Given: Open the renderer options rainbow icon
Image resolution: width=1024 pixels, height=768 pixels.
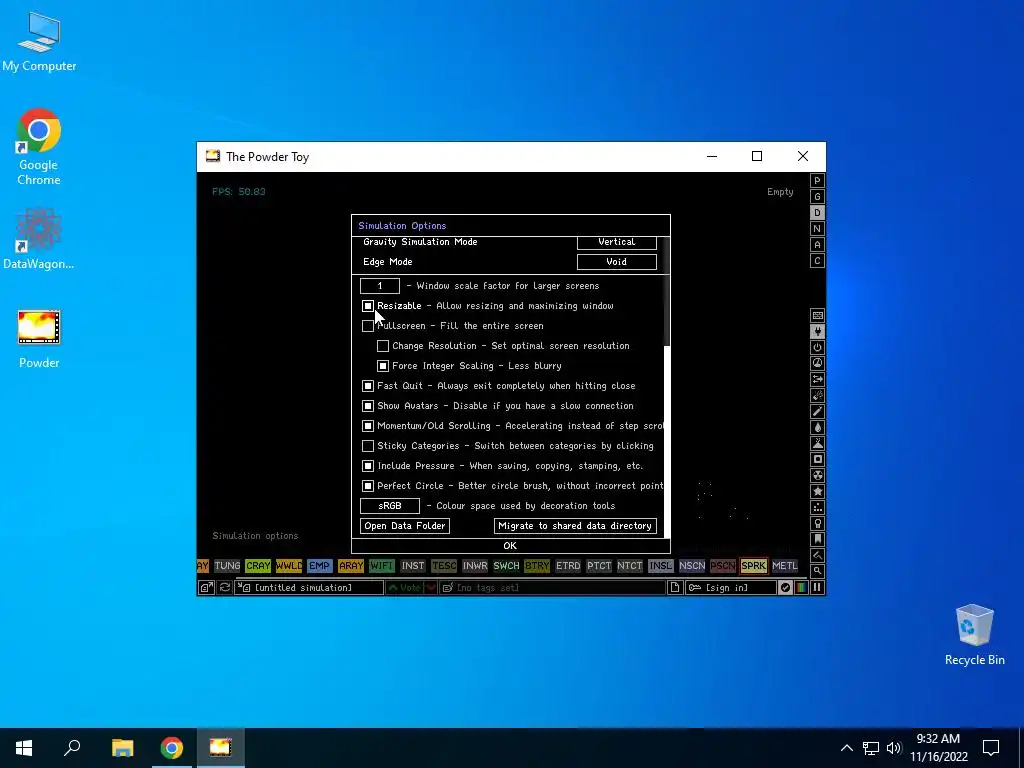Looking at the screenshot, I should [x=801, y=588].
